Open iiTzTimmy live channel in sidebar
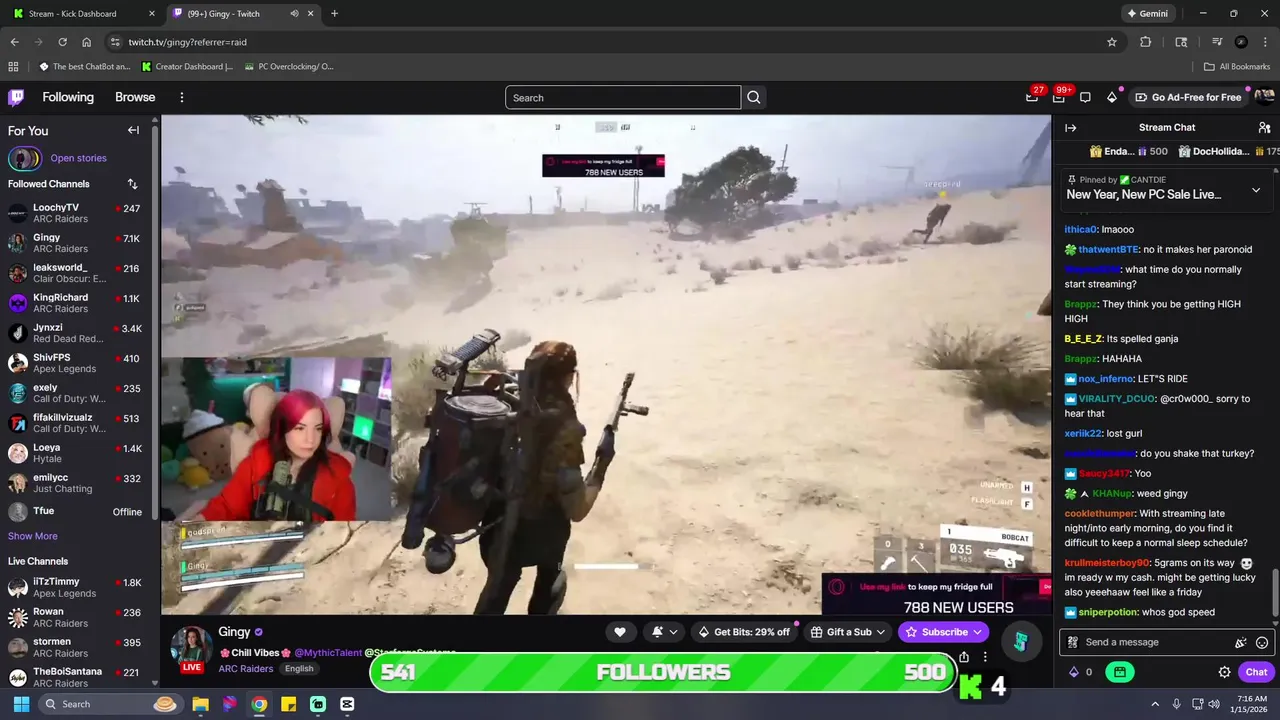1280x720 pixels. (76, 587)
